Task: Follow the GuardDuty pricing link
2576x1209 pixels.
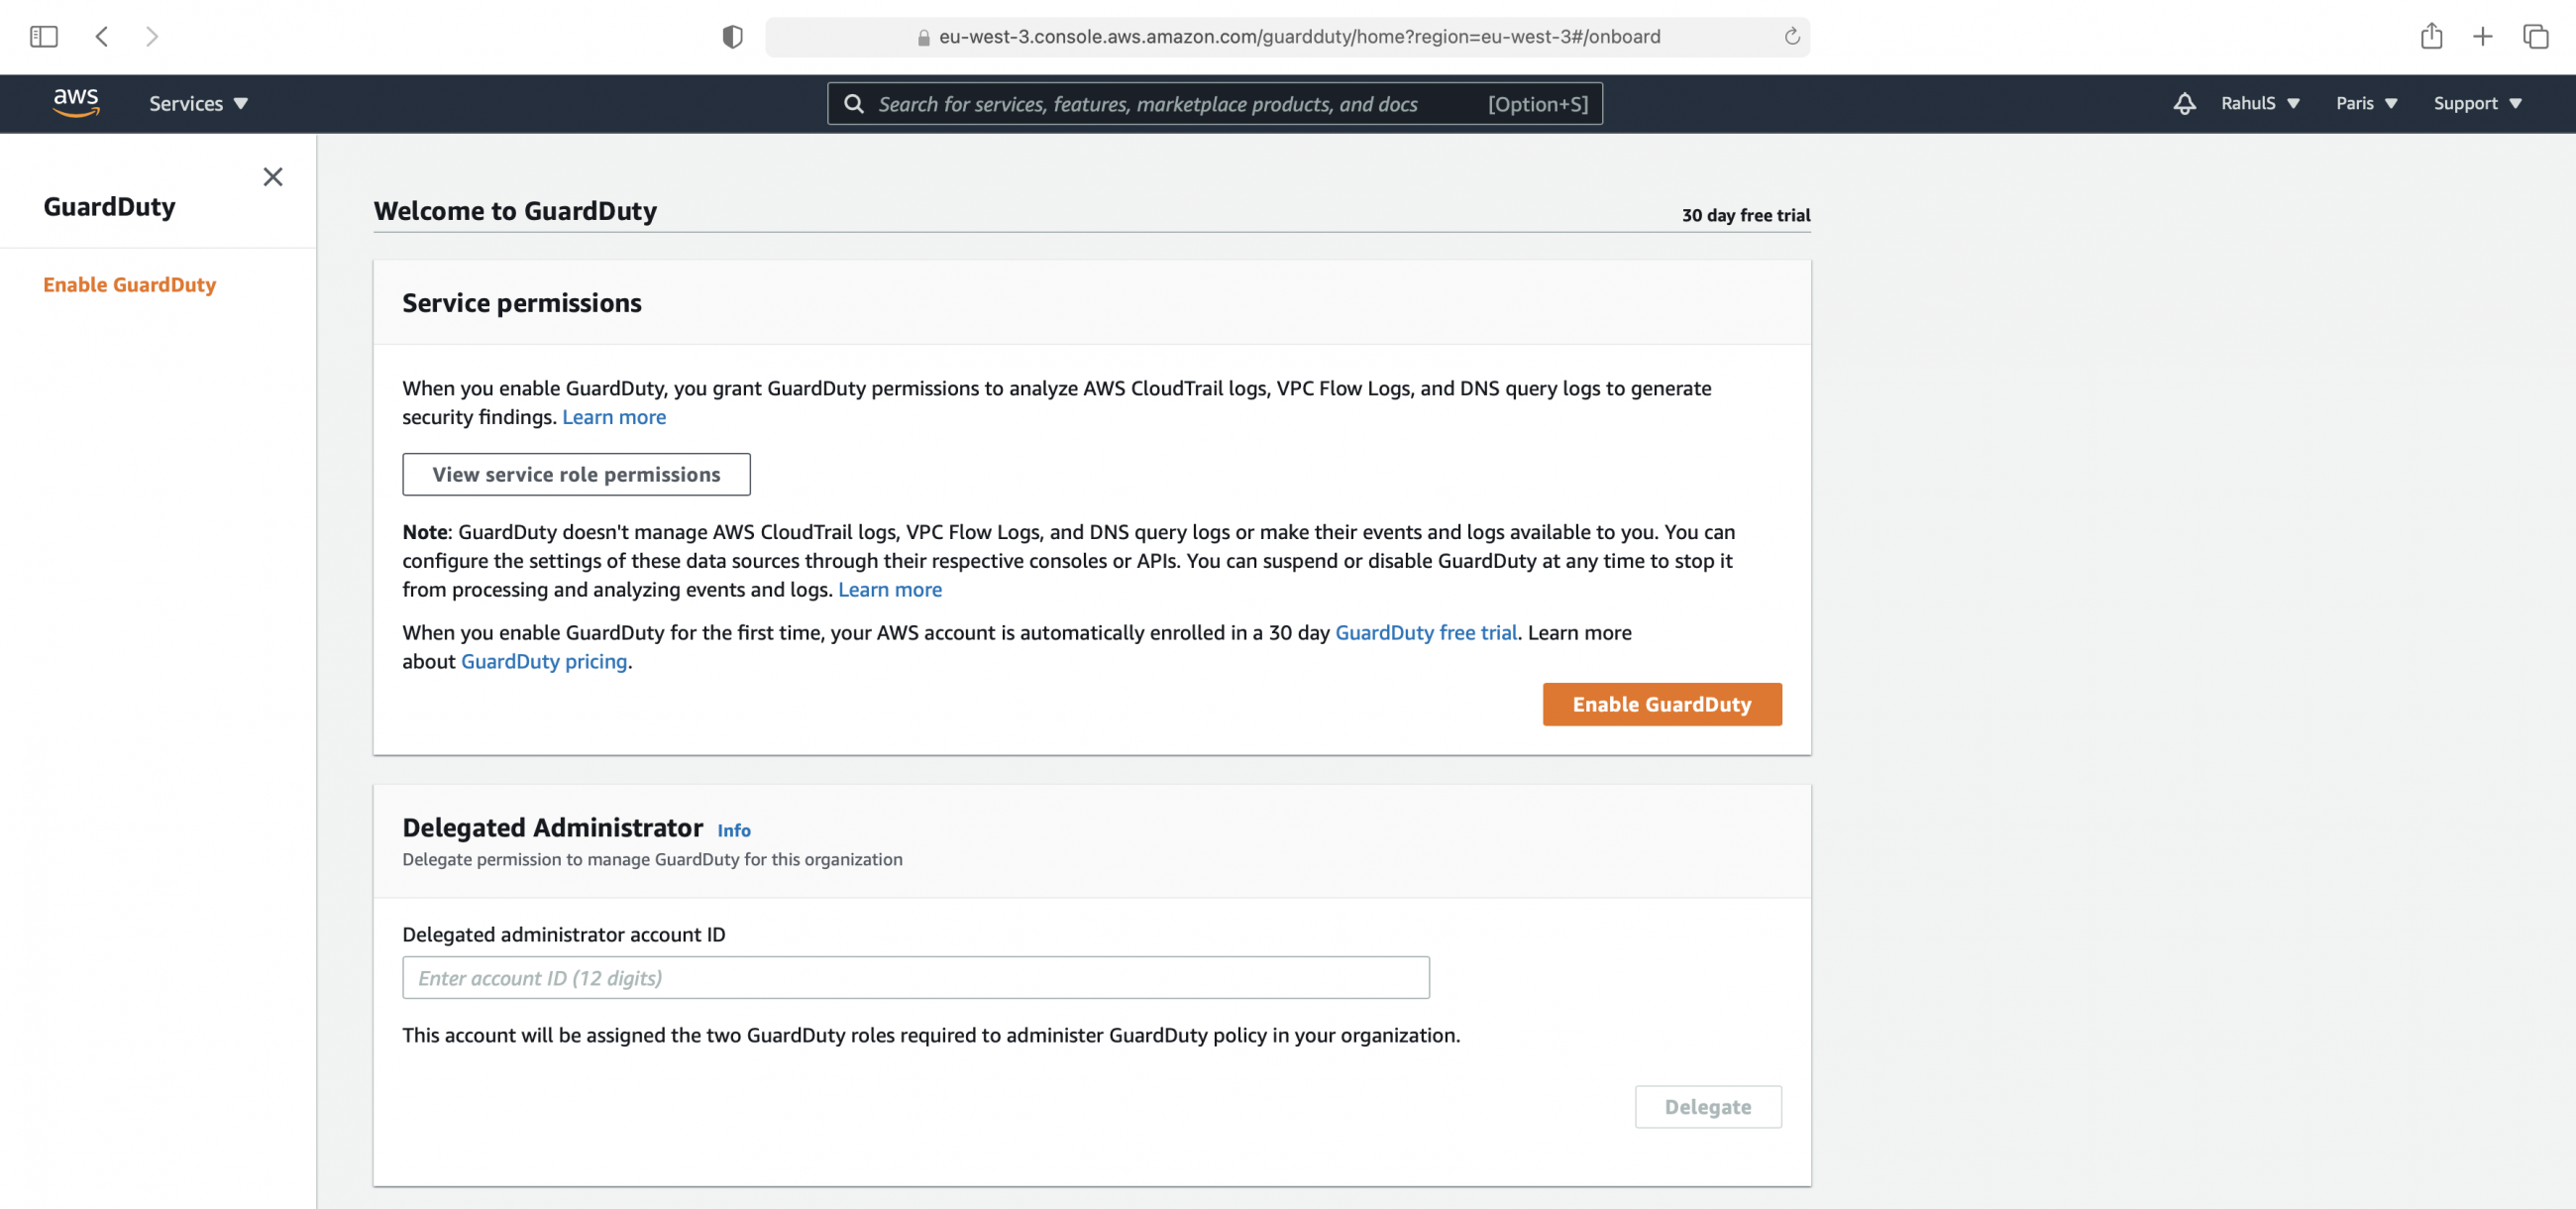Action: coord(544,661)
